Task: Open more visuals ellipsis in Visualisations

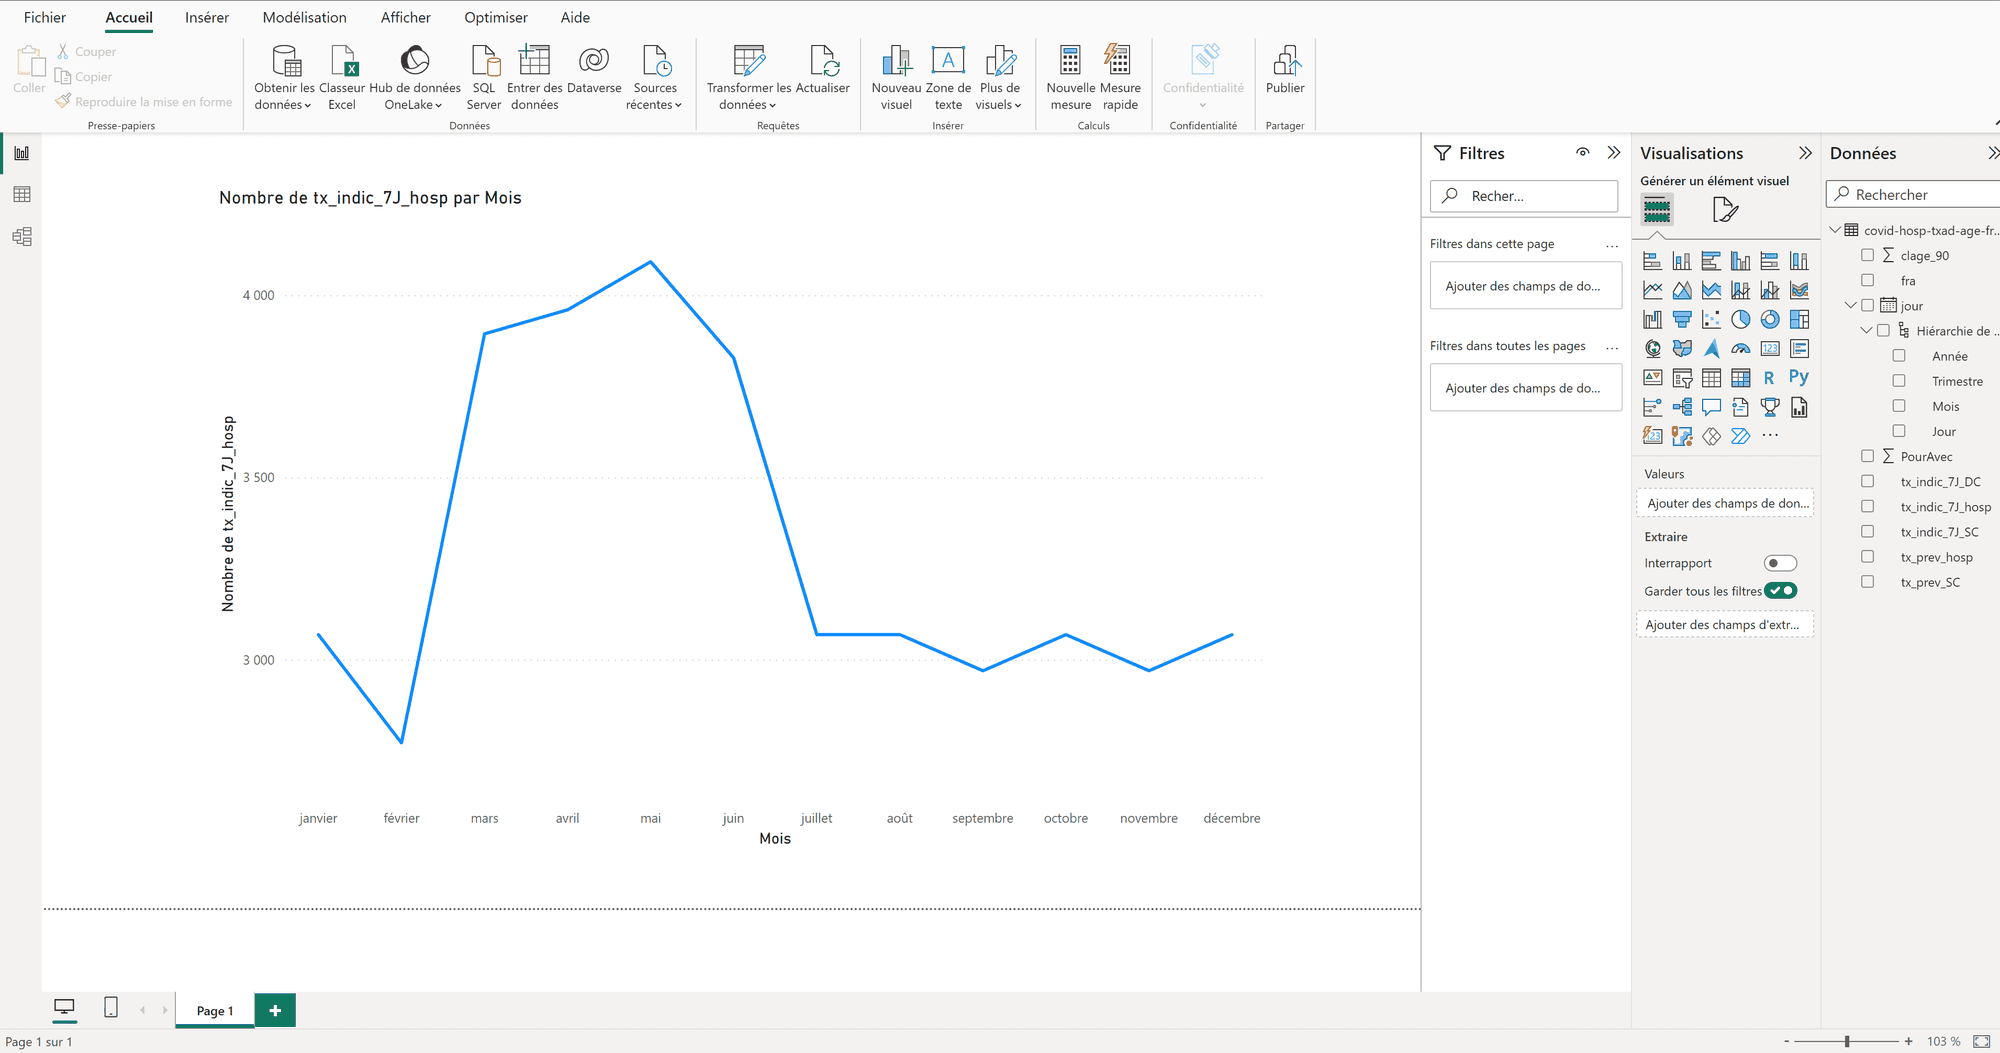Action: [1770, 435]
